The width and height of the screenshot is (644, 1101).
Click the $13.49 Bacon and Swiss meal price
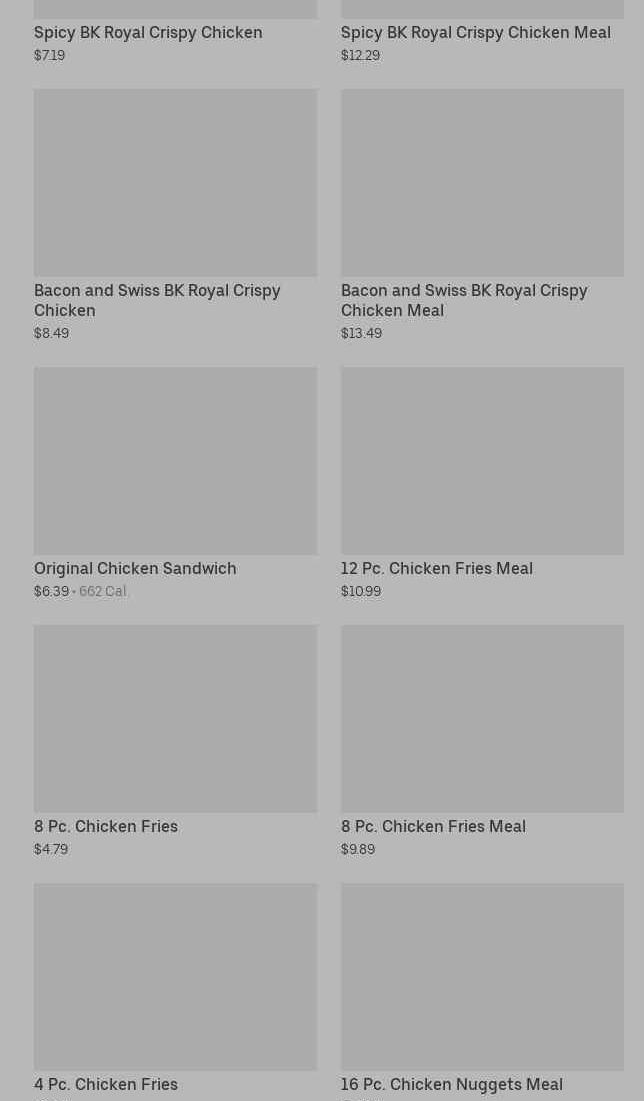coord(361,333)
